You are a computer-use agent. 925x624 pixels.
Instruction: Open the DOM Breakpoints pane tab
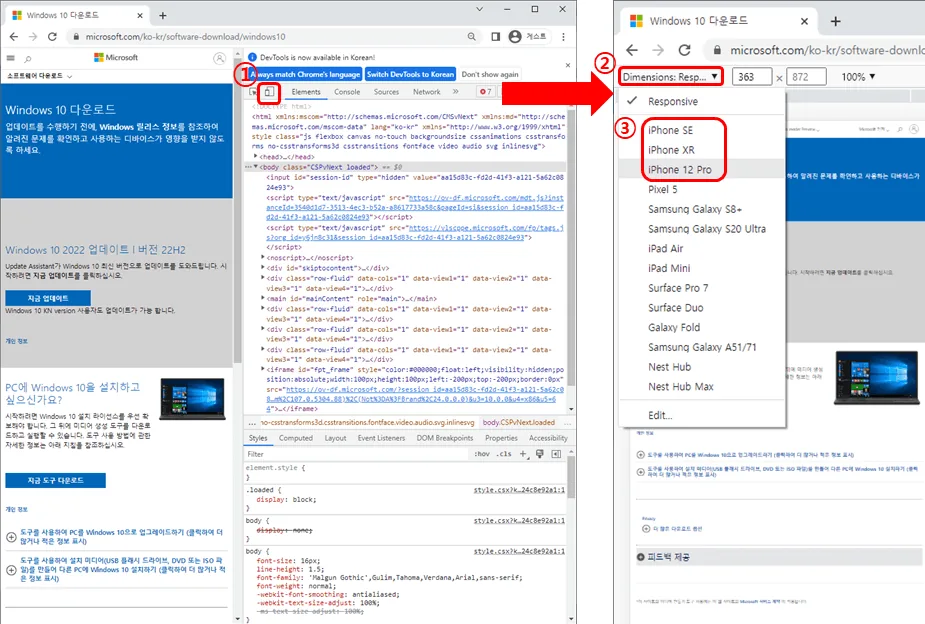point(445,438)
